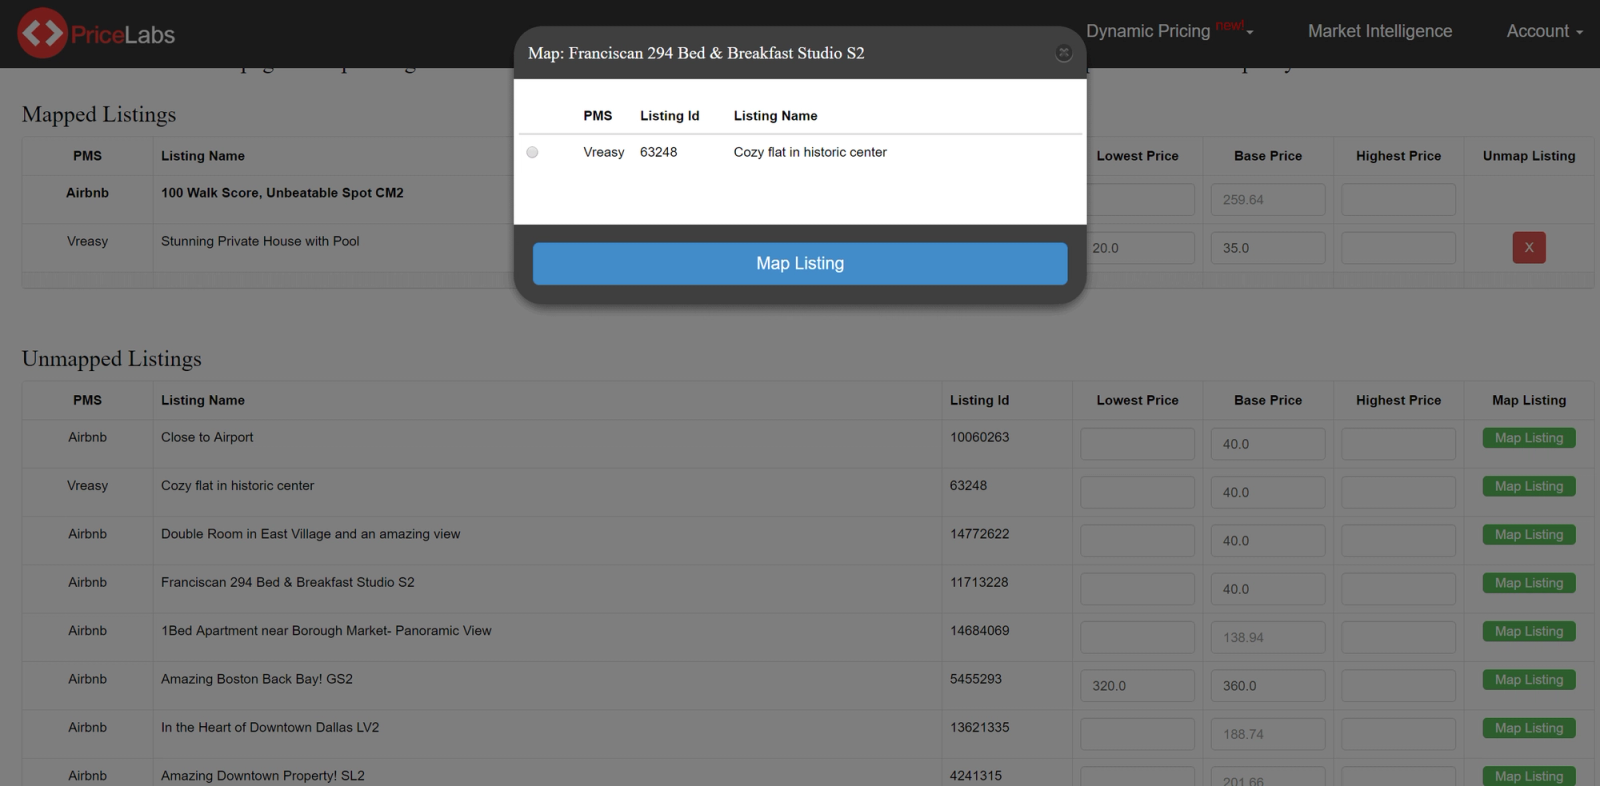
Task: Click Highest Price field for 100 Walk Score listing
Action: [x=1398, y=199]
